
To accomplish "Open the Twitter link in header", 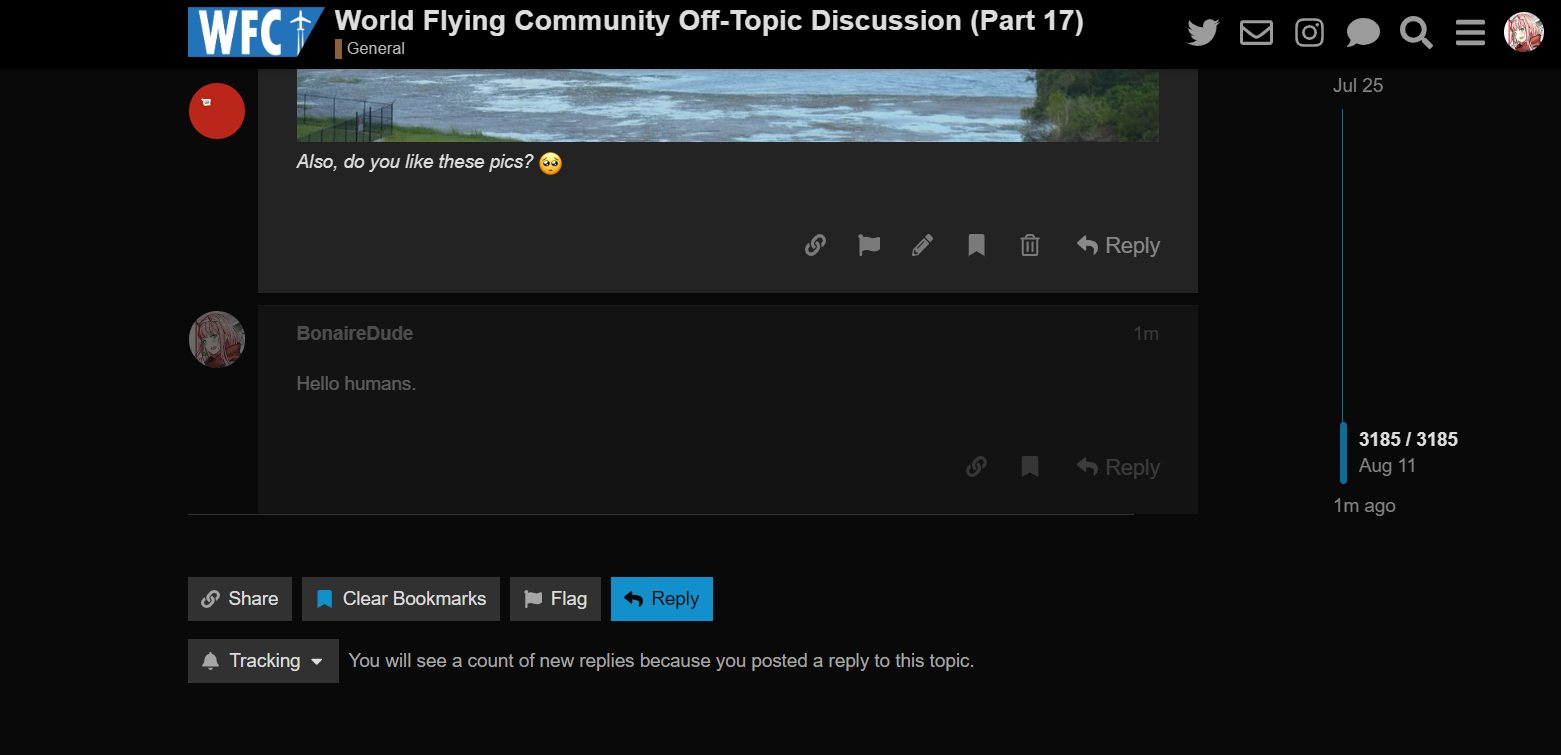I will (1203, 33).
